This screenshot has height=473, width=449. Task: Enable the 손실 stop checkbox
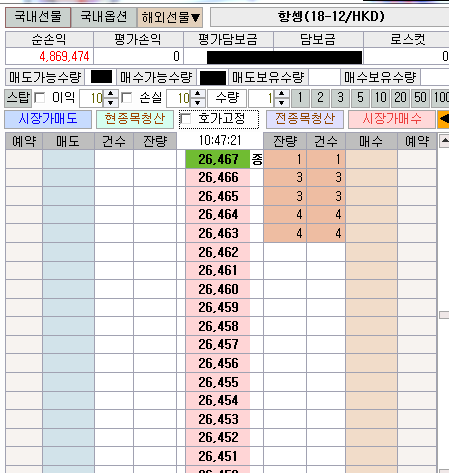pos(127,98)
